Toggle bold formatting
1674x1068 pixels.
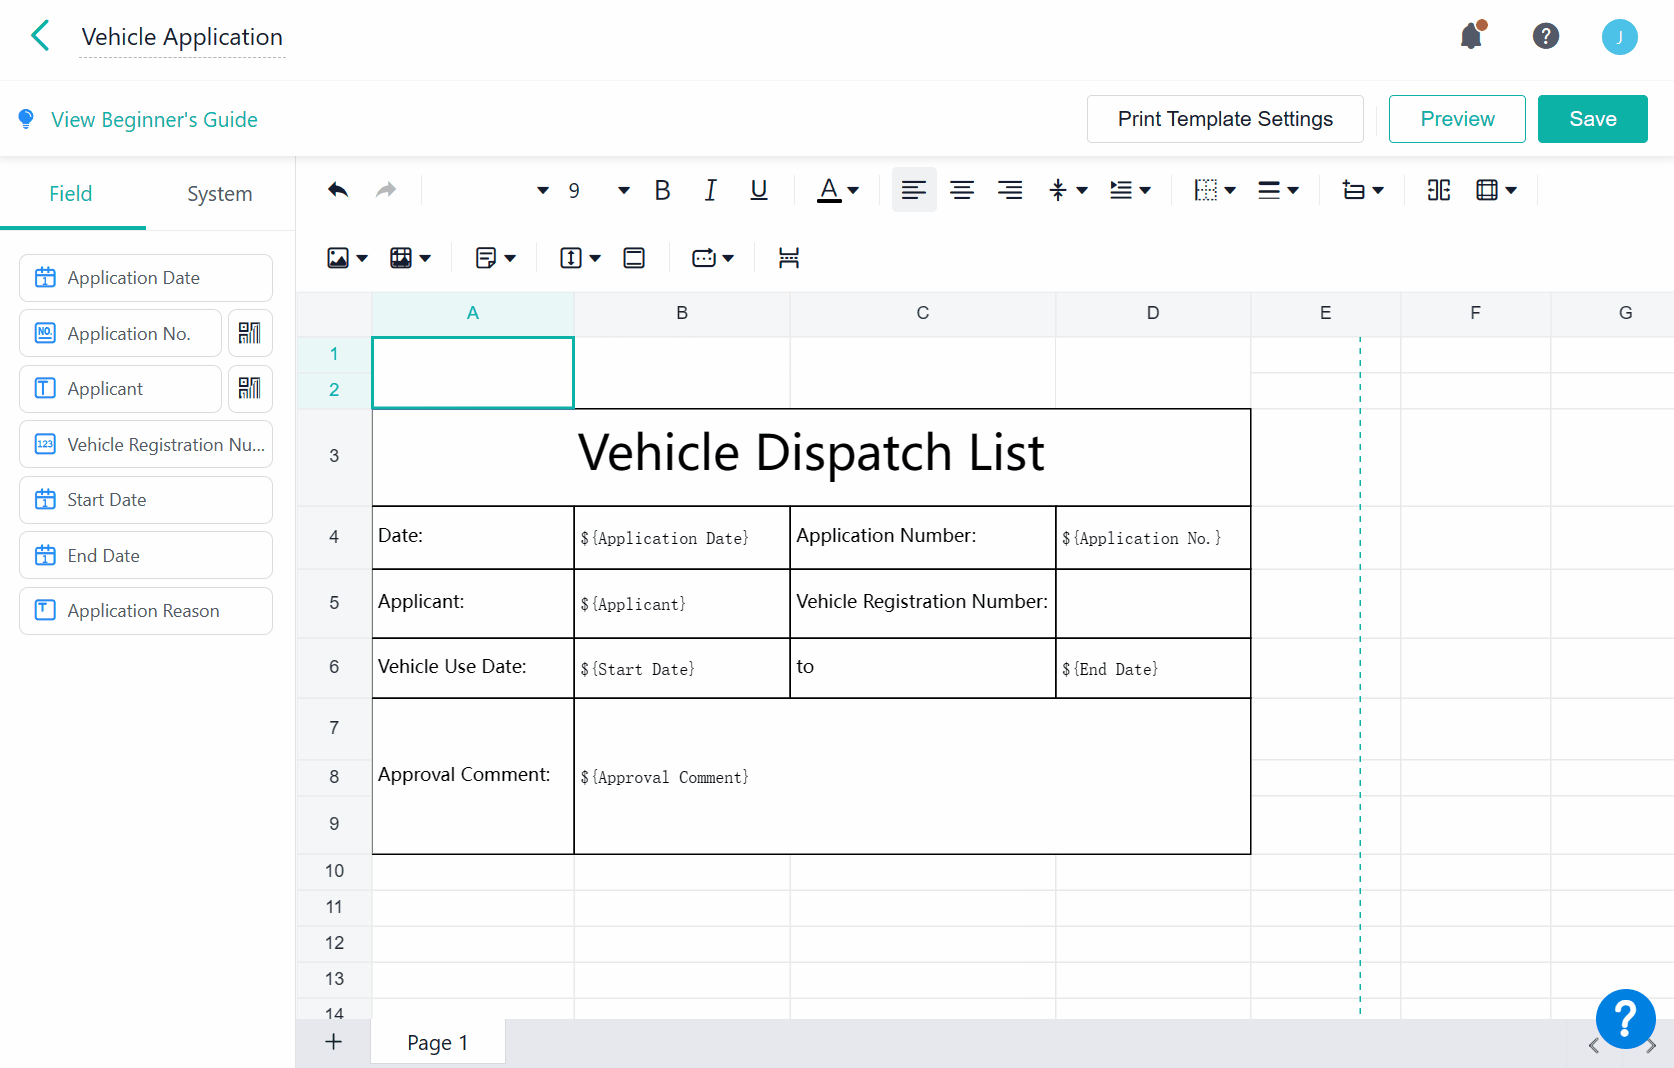[662, 190]
